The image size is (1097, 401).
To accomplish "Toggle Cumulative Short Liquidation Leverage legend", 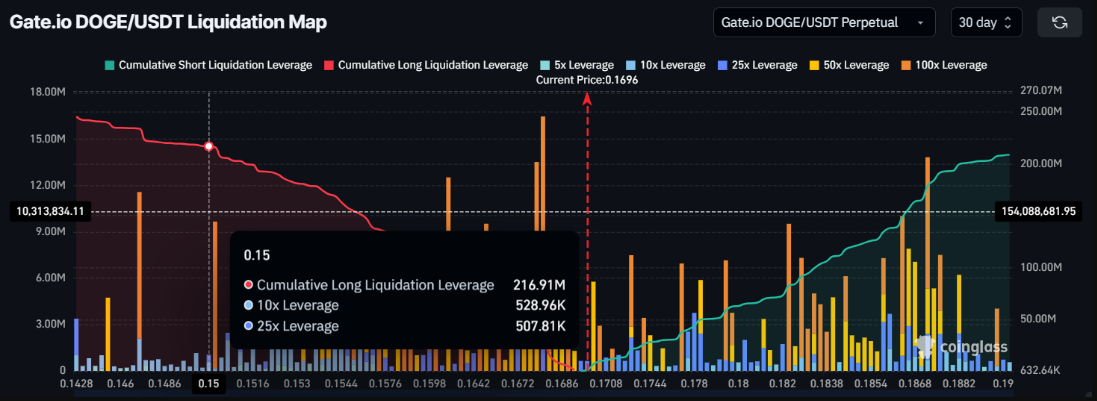I will [208, 65].
